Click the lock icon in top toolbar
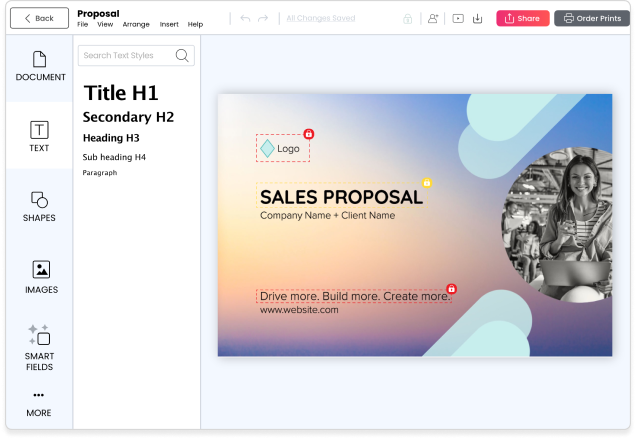The height and width of the screenshot is (440, 636). 407,18
